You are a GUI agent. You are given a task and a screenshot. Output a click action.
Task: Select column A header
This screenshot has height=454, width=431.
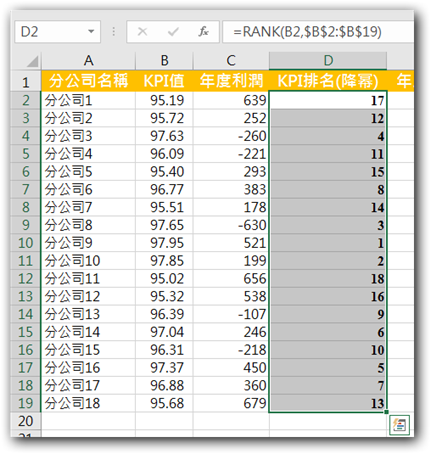click(88, 61)
